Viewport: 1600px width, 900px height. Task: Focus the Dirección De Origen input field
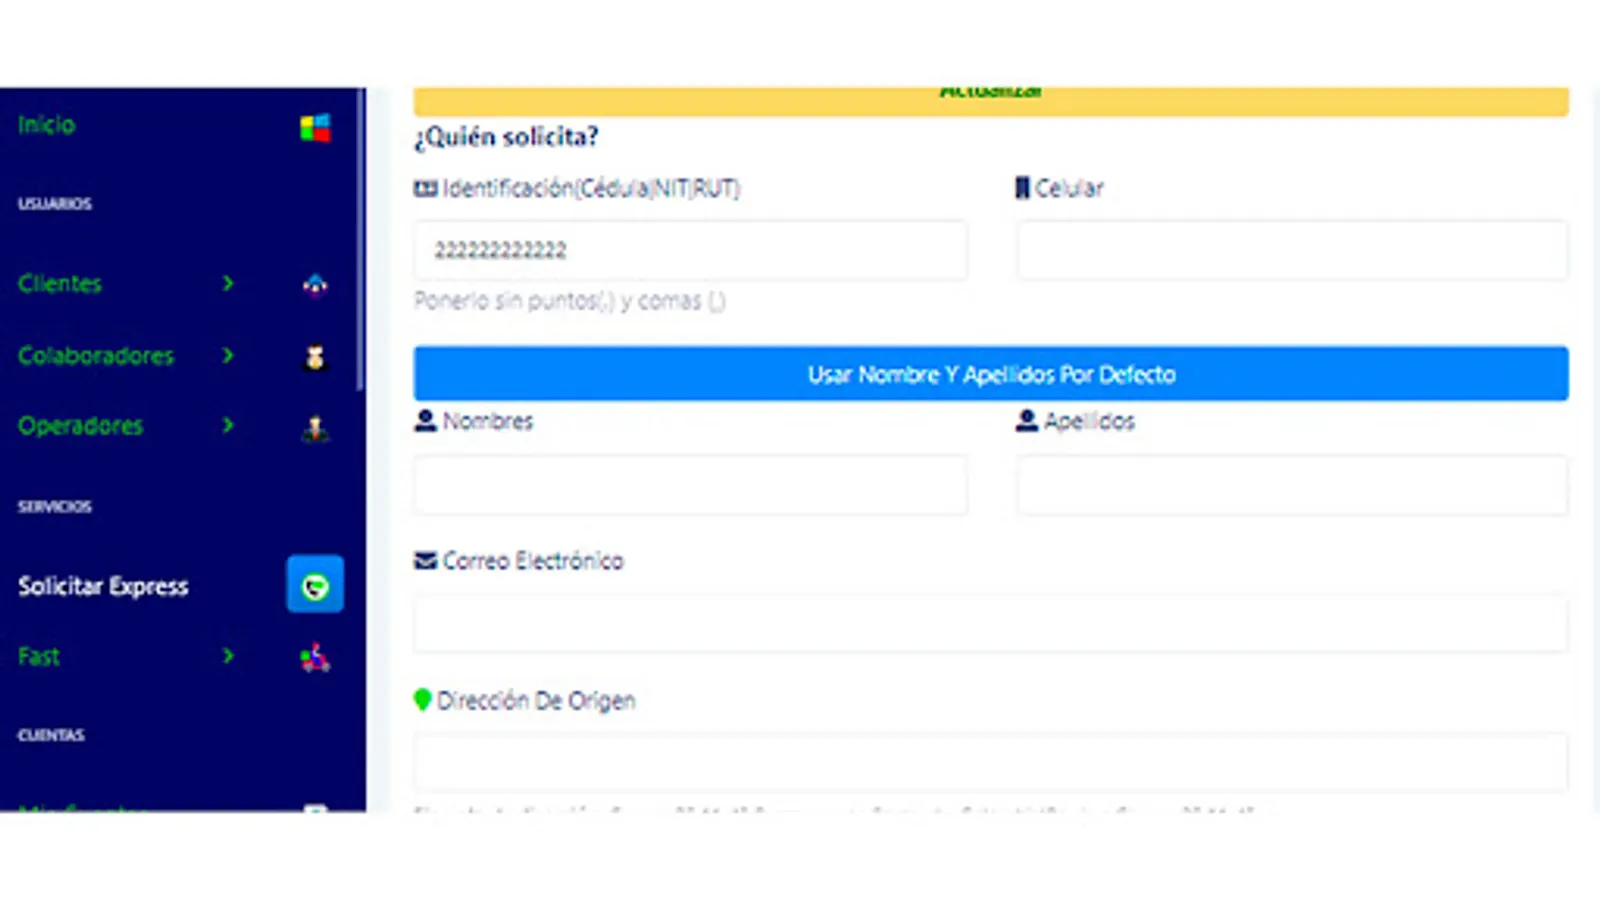pyautogui.click(x=991, y=762)
